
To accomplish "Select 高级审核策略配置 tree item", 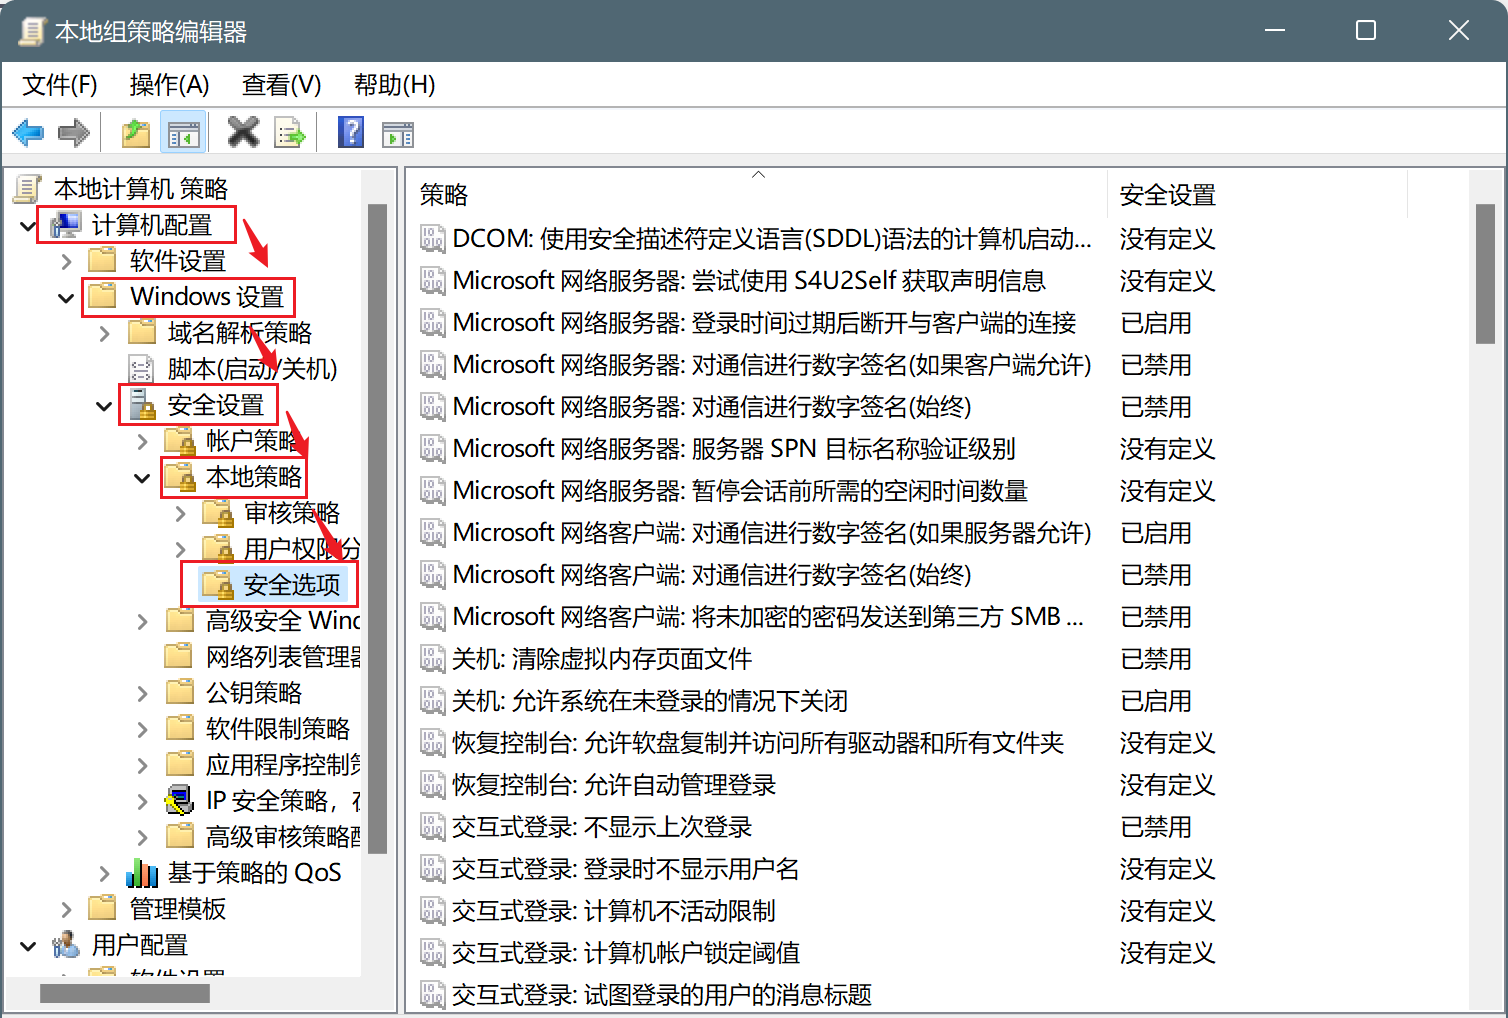I will coord(283,837).
